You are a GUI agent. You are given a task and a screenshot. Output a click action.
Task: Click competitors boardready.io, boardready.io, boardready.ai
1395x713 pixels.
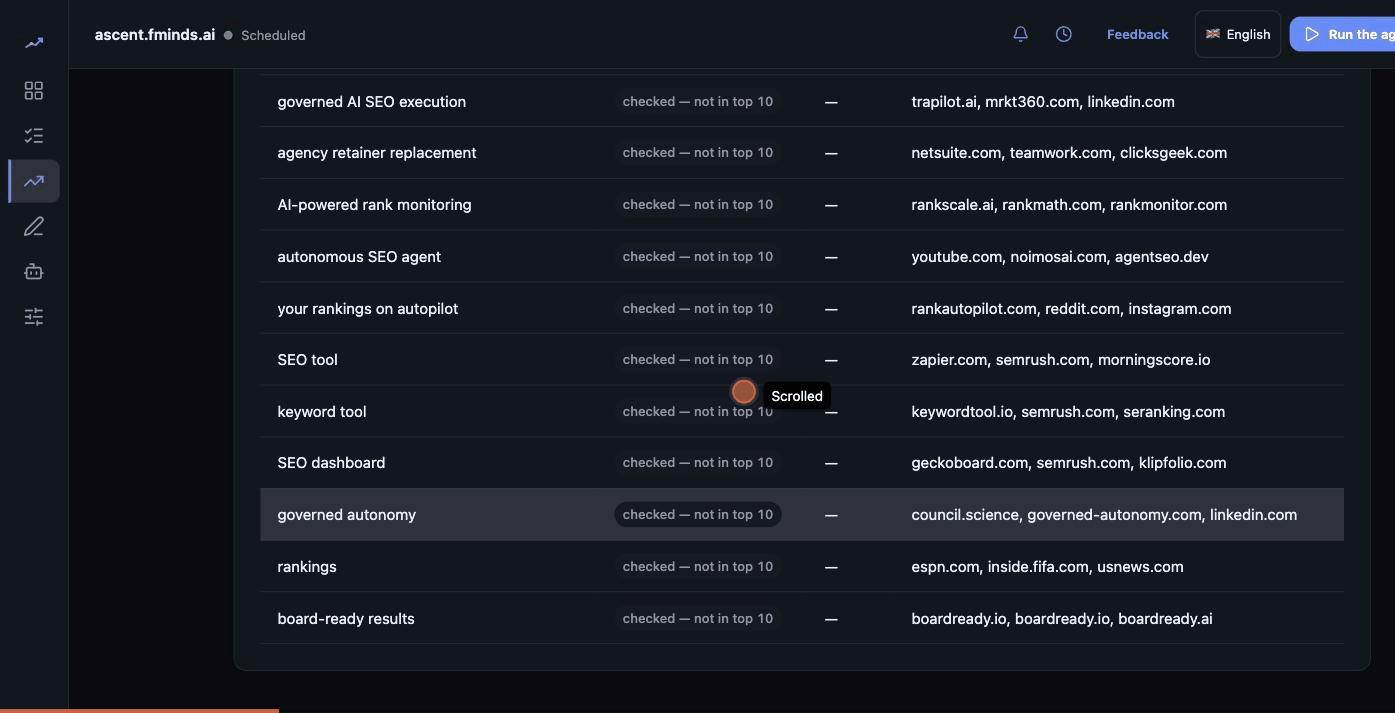(1062, 619)
